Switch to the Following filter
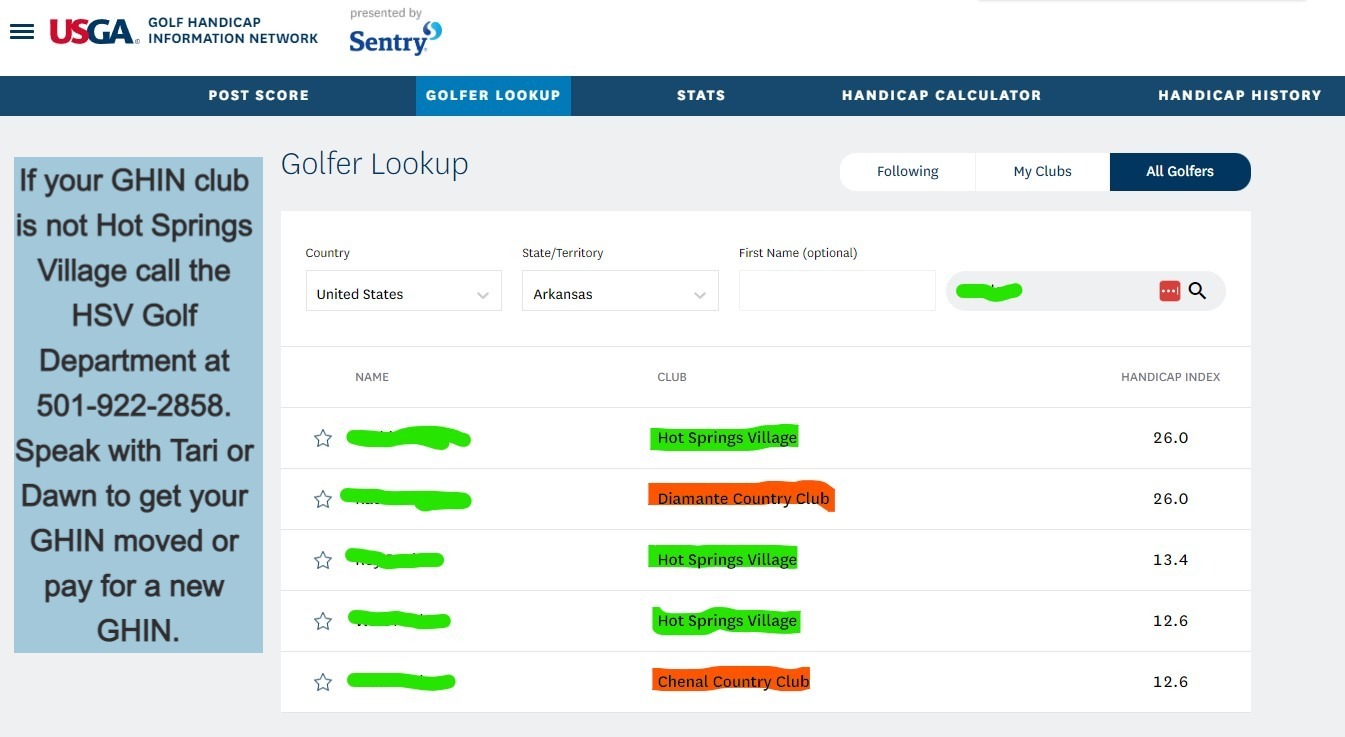This screenshot has height=737, width=1345. 907,171
